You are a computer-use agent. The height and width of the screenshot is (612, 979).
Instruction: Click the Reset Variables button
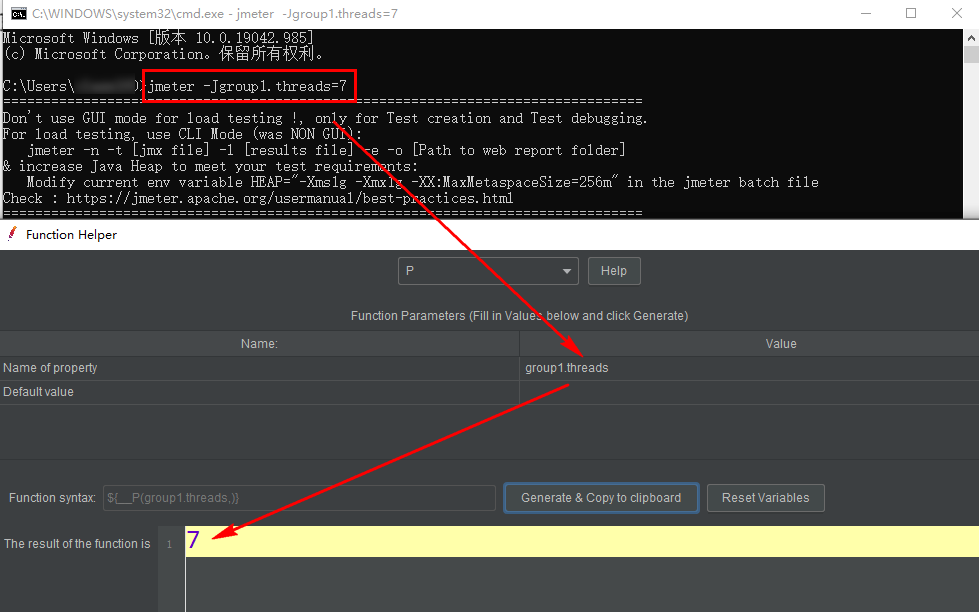tap(765, 498)
